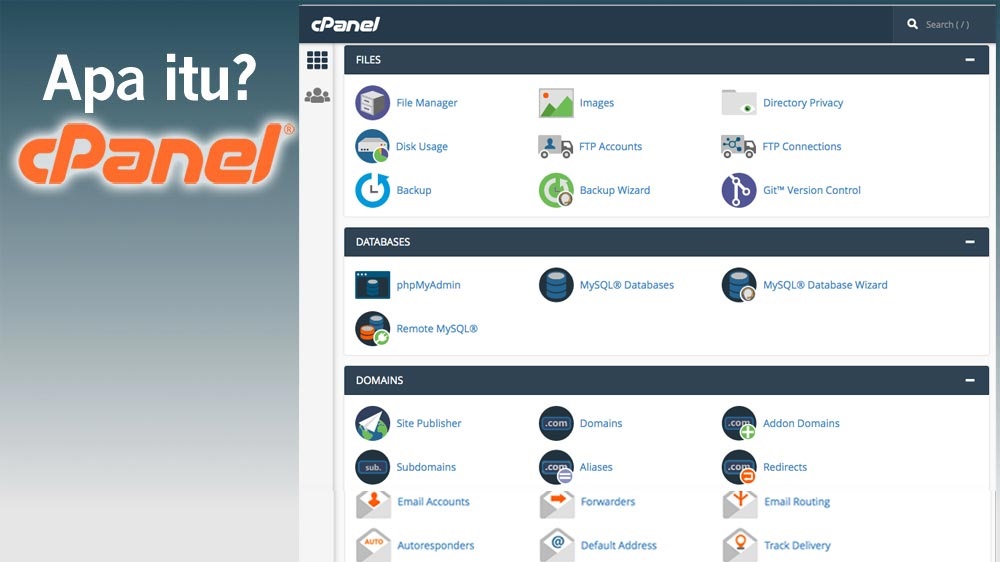
Task: Open the Aliases link
Action: click(596, 467)
